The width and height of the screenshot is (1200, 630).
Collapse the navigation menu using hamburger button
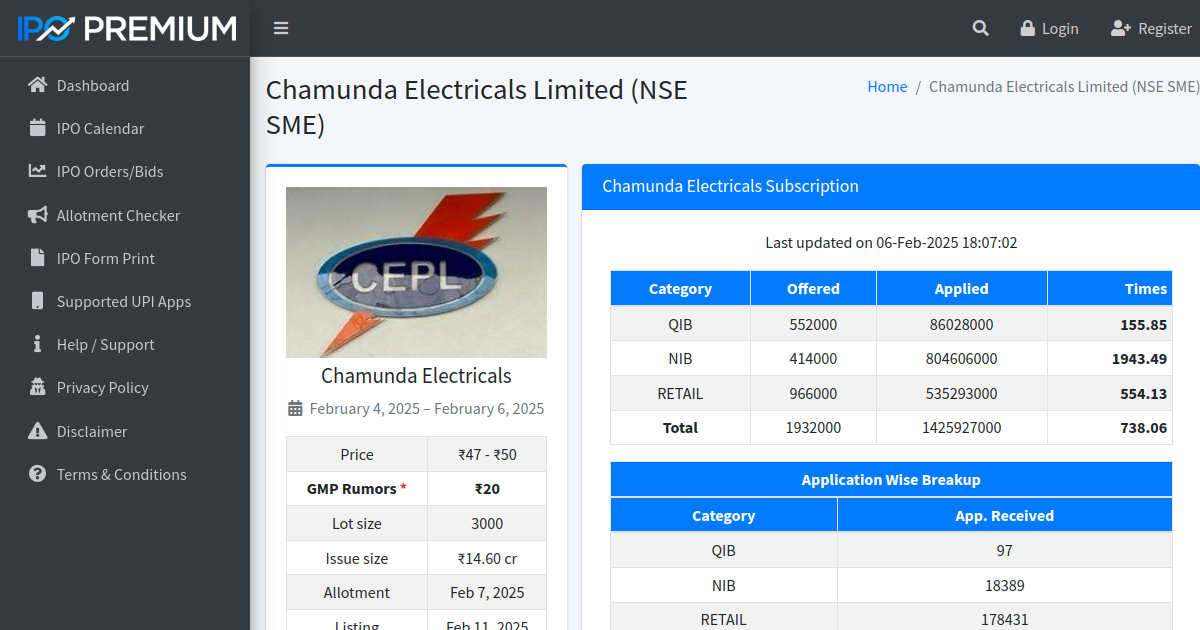281,28
